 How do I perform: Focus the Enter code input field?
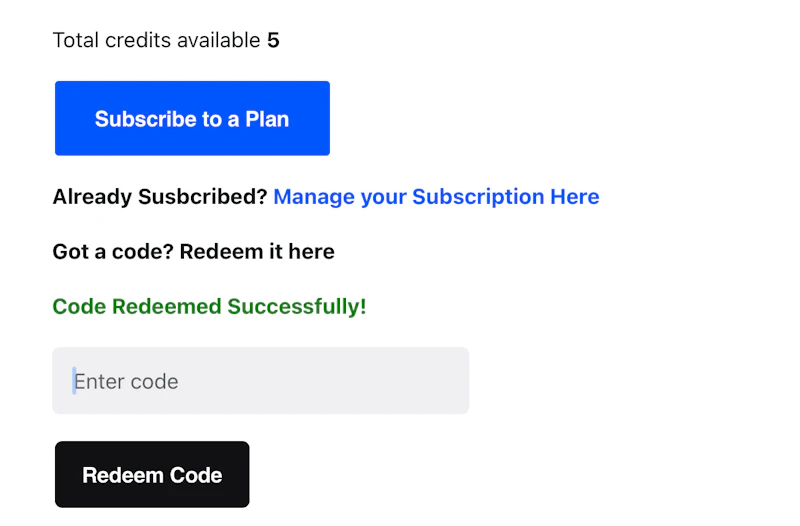pos(260,381)
